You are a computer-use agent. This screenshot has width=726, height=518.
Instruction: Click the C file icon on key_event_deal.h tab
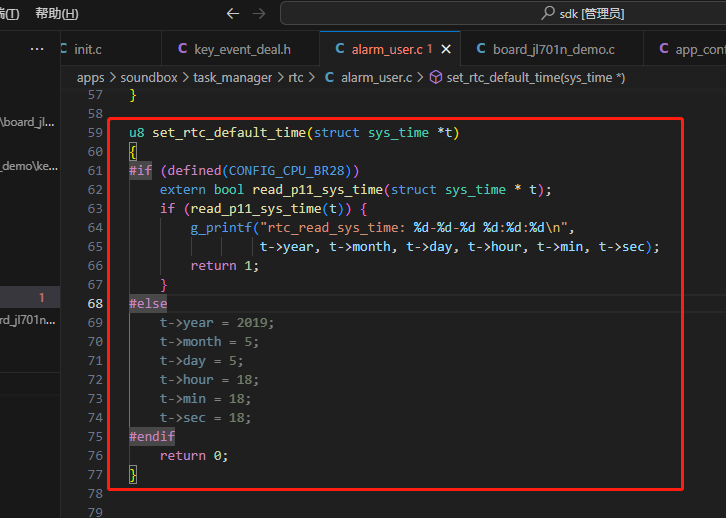point(183,49)
